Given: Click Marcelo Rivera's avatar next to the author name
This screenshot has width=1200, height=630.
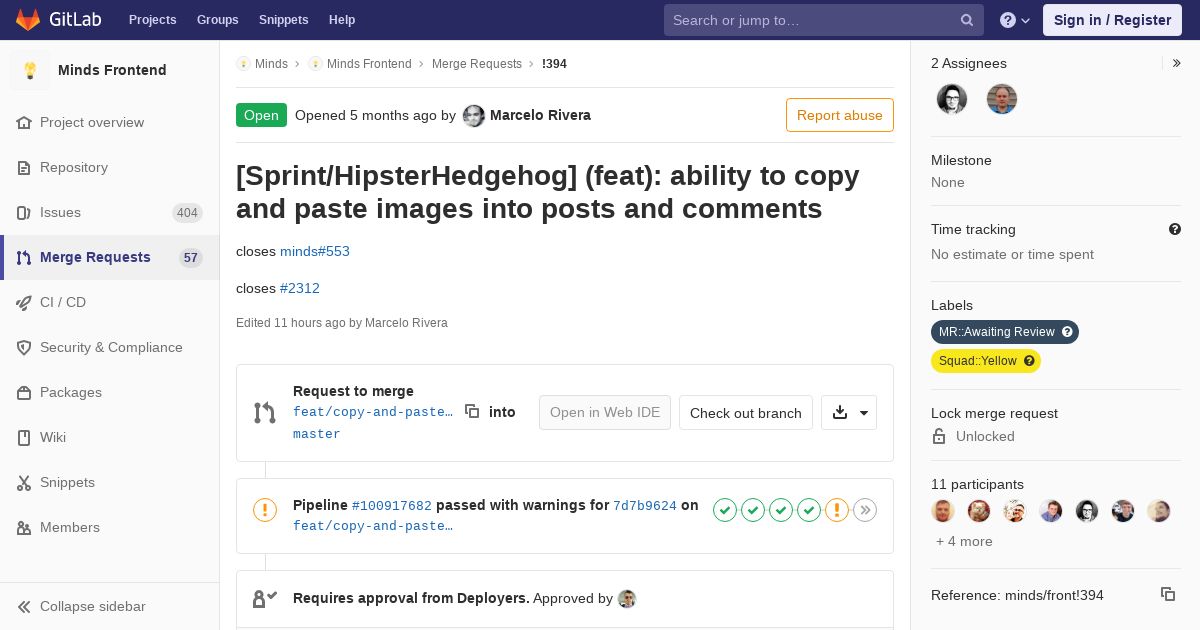Looking at the screenshot, I should coord(474,116).
